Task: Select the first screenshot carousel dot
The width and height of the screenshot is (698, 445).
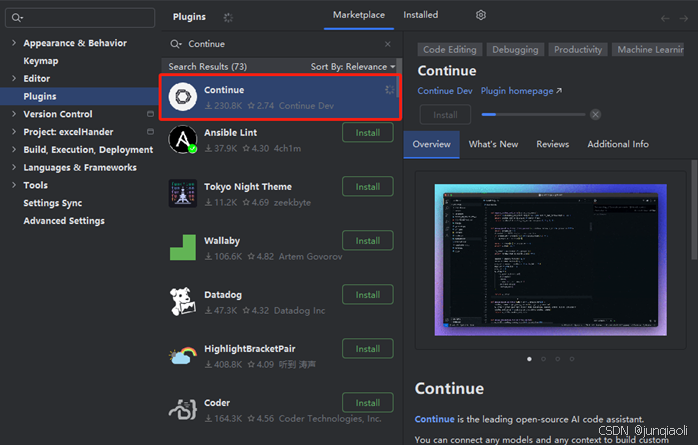Action: tap(529, 359)
